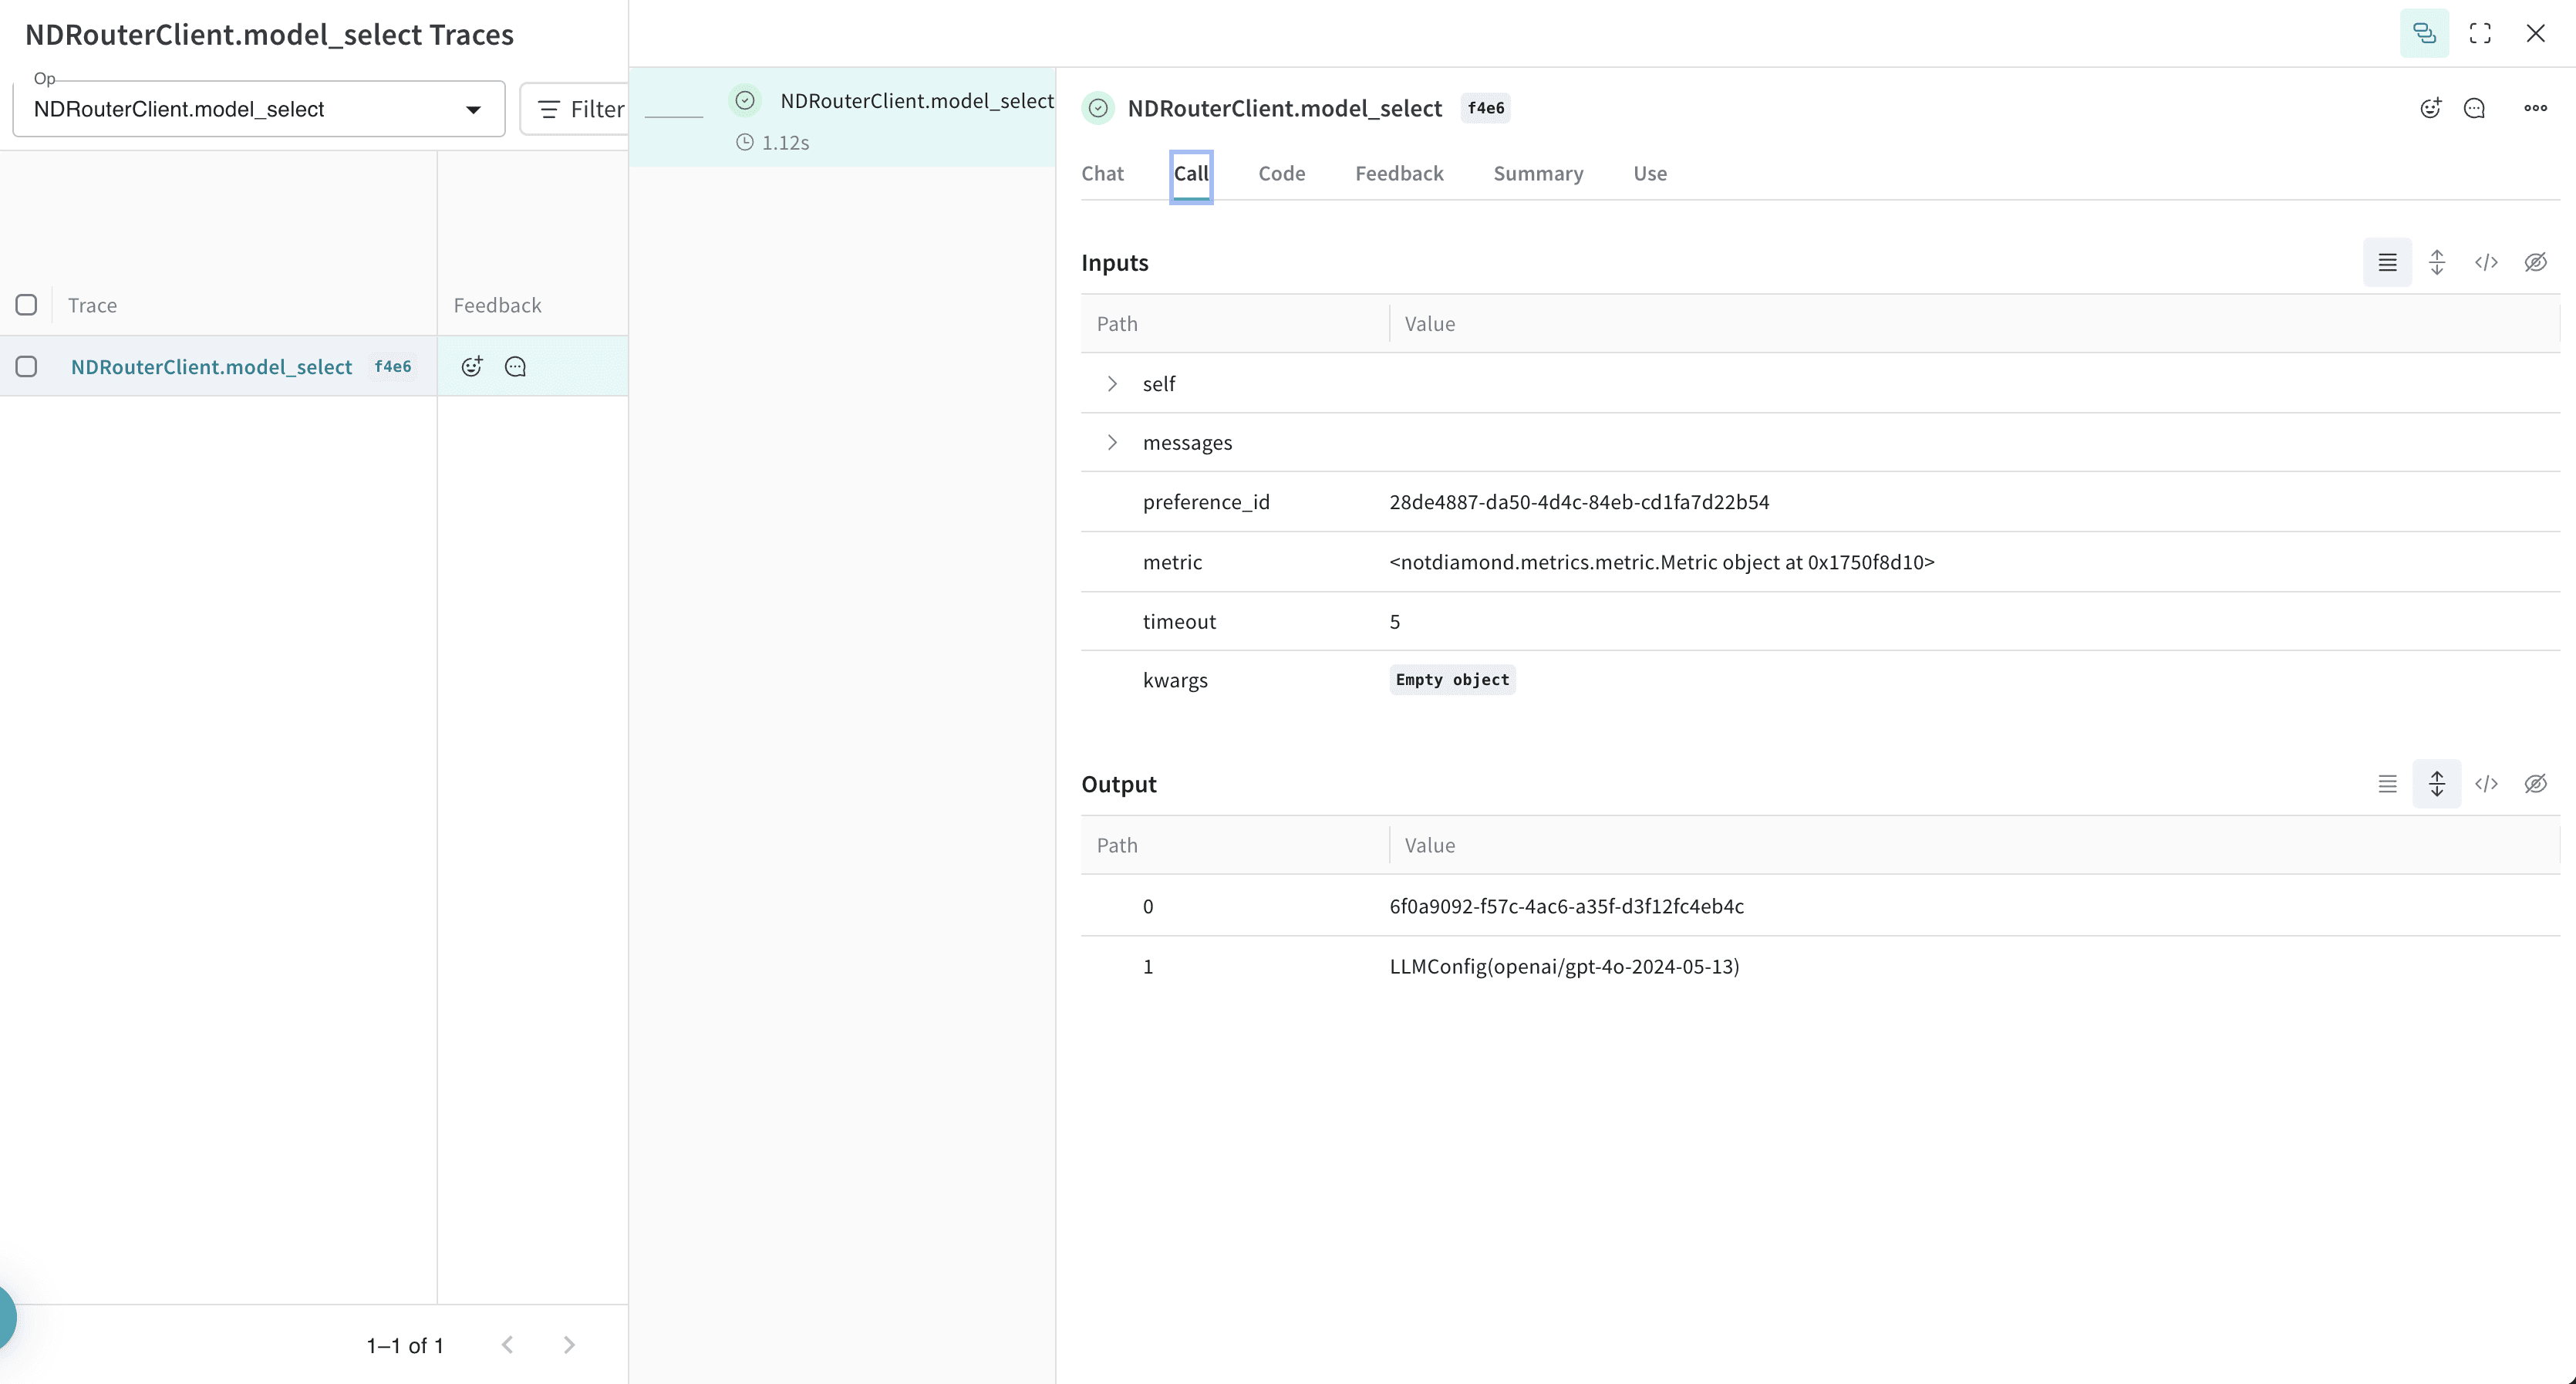The image size is (2576, 1384).
Task: Add emoji reaction on the trace row
Action: tap(472, 366)
